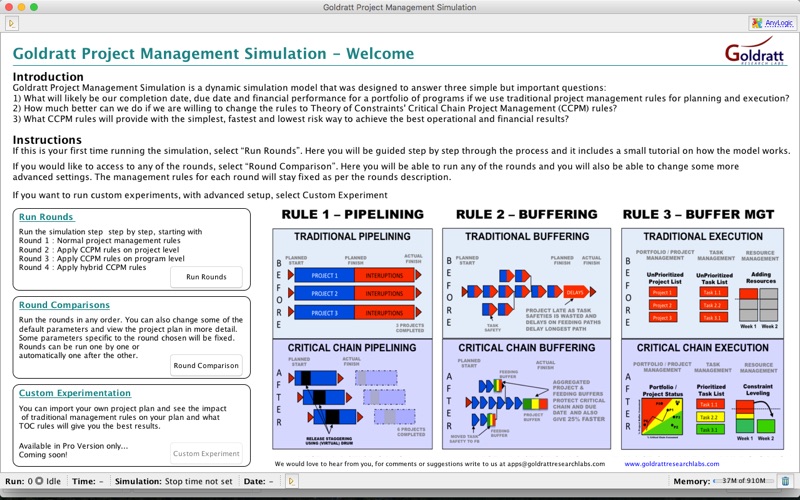Click the red Task 1.1 box in Traditional Execution
Image resolution: width=800 pixels, height=500 pixels.
click(712, 292)
